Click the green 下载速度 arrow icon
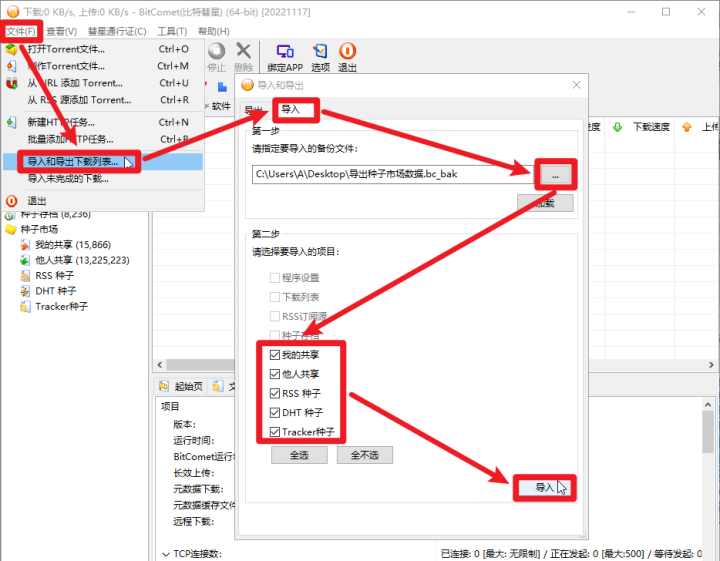The image size is (720, 561). pos(618,127)
